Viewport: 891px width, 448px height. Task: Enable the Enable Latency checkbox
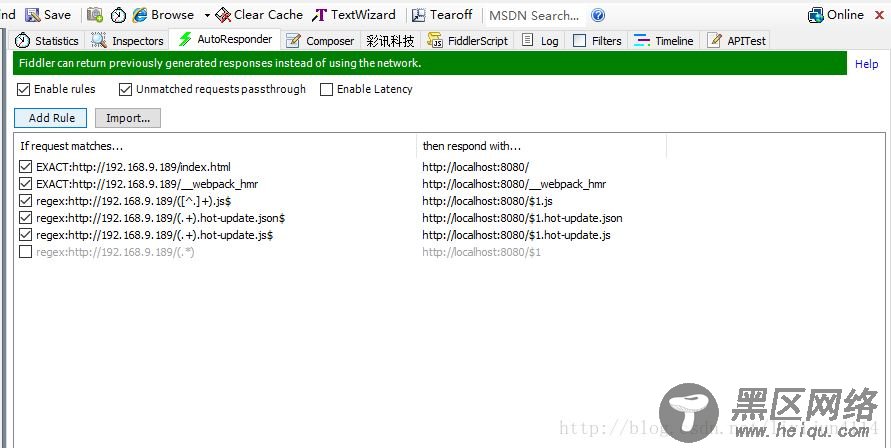click(326, 89)
